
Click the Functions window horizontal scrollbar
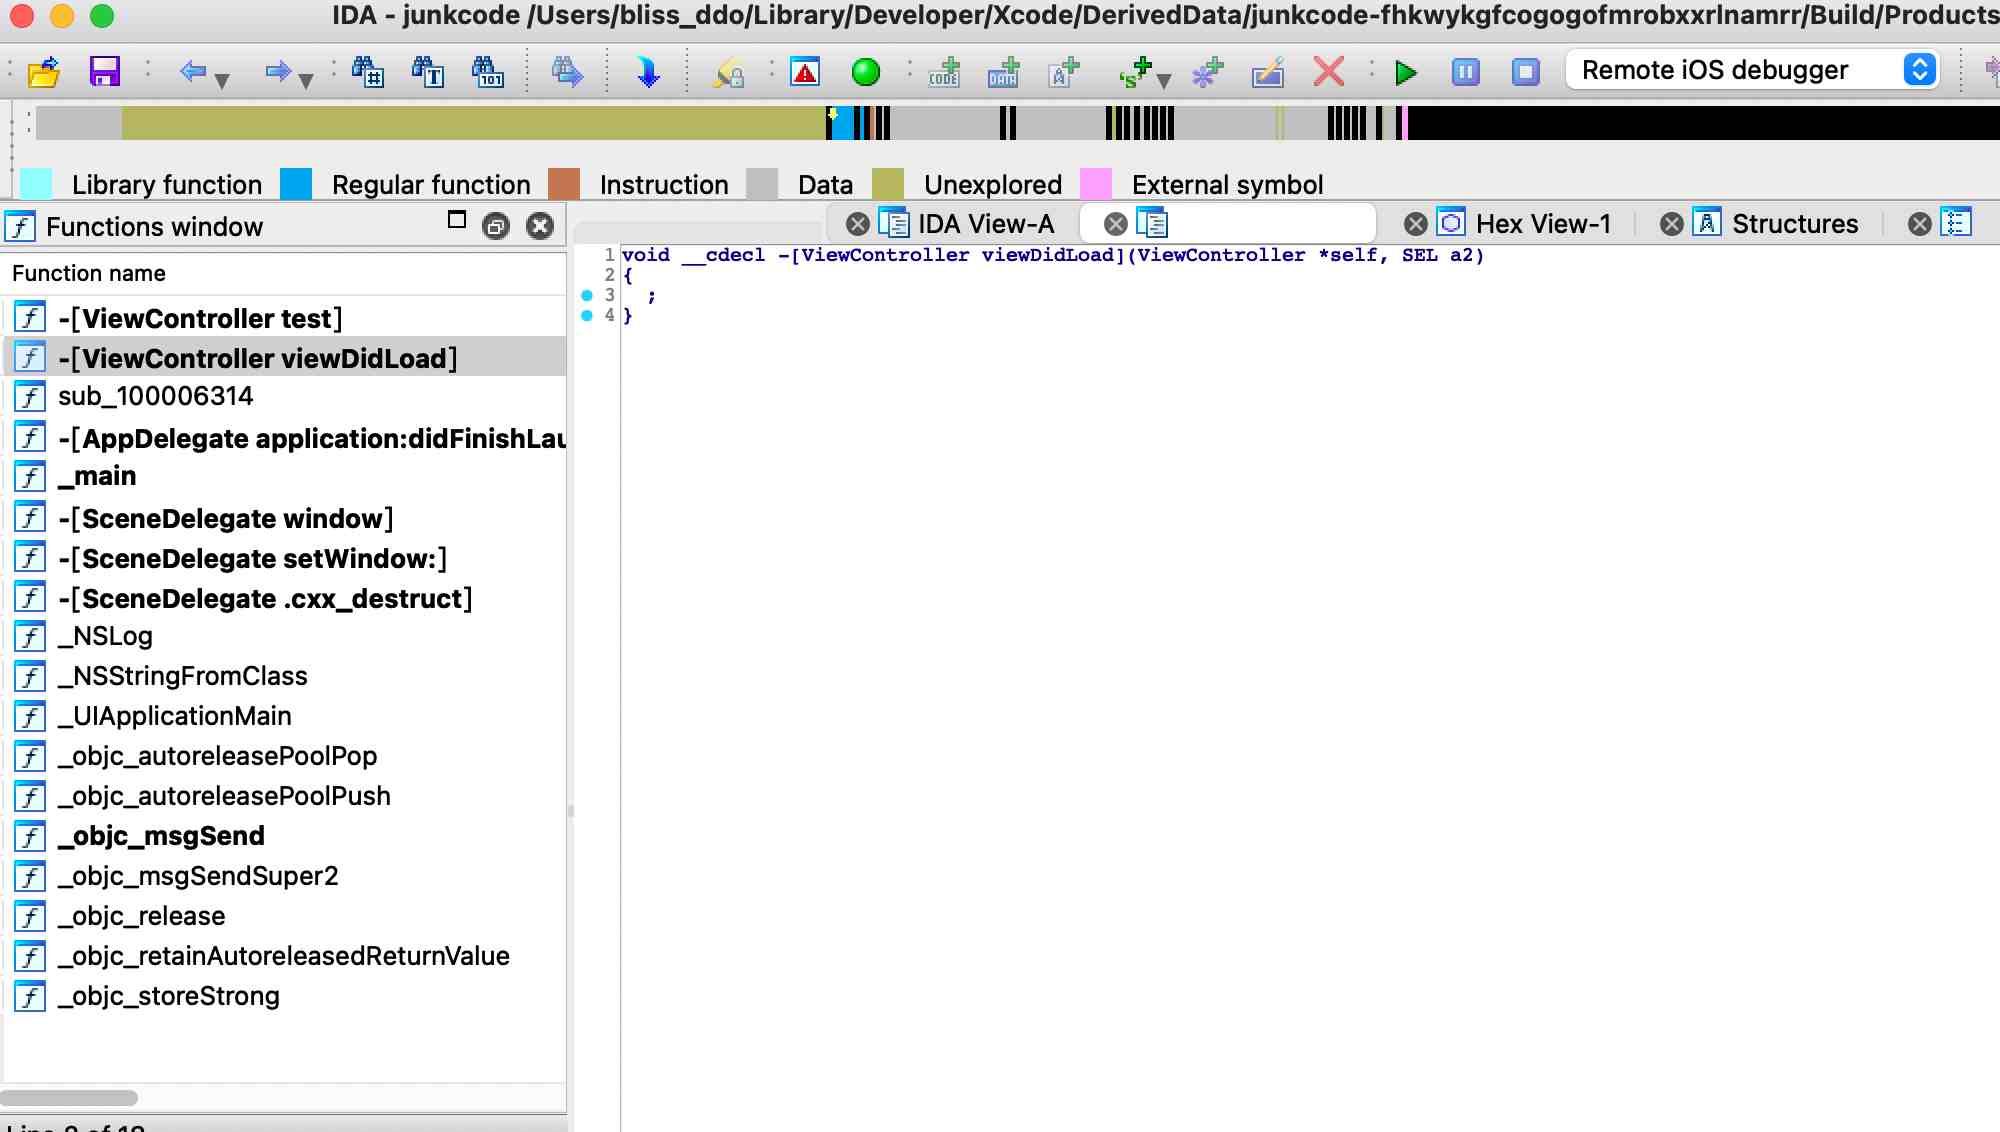[70, 1098]
